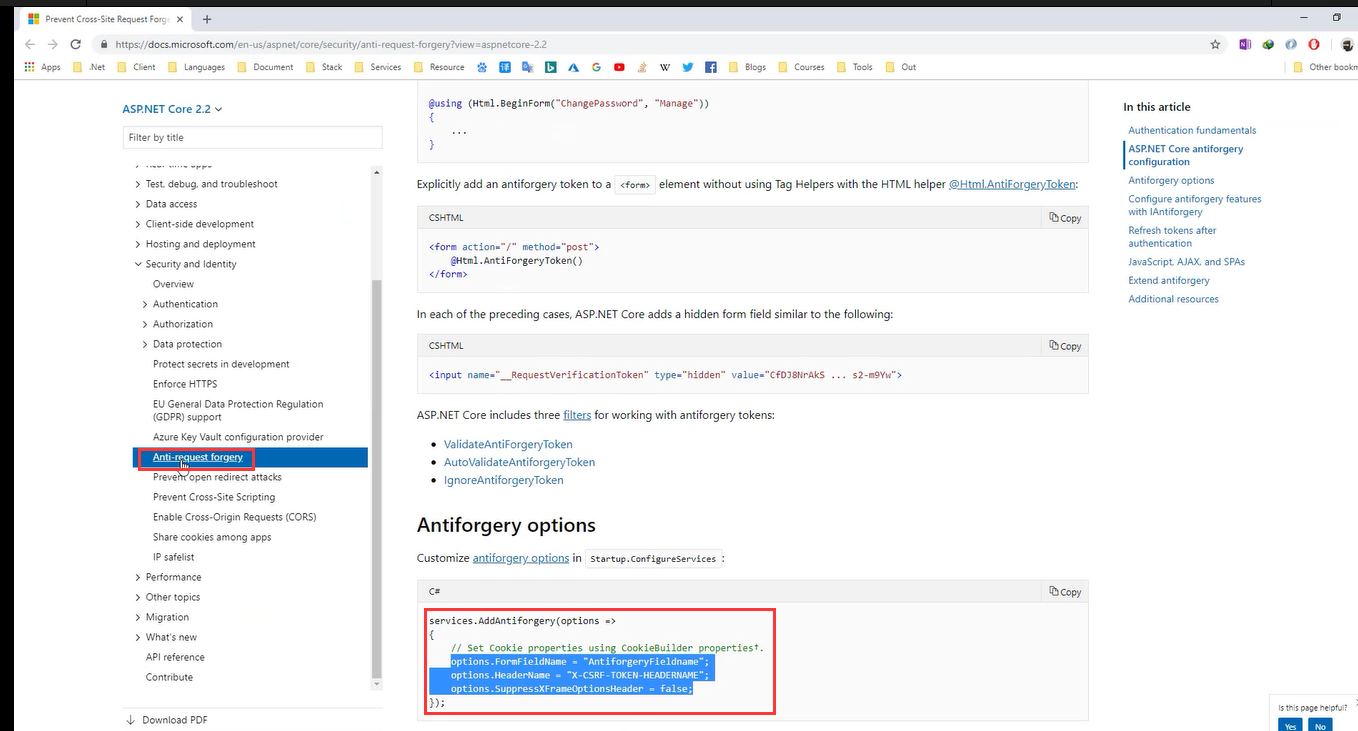Expand the Authorization subtree
This screenshot has height=731, width=1358.
tap(145, 324)
